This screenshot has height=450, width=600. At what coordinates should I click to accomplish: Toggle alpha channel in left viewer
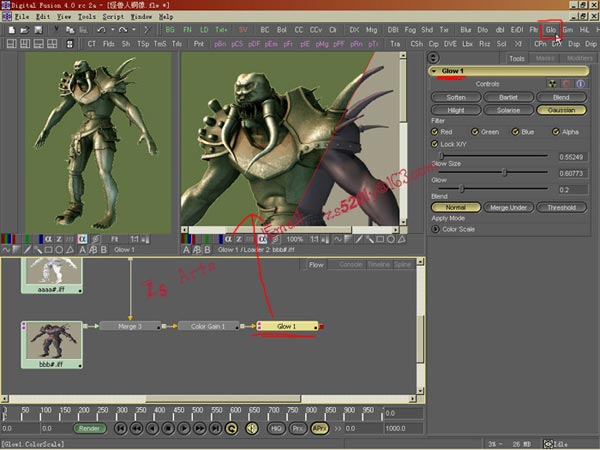[x=48, y=239]
